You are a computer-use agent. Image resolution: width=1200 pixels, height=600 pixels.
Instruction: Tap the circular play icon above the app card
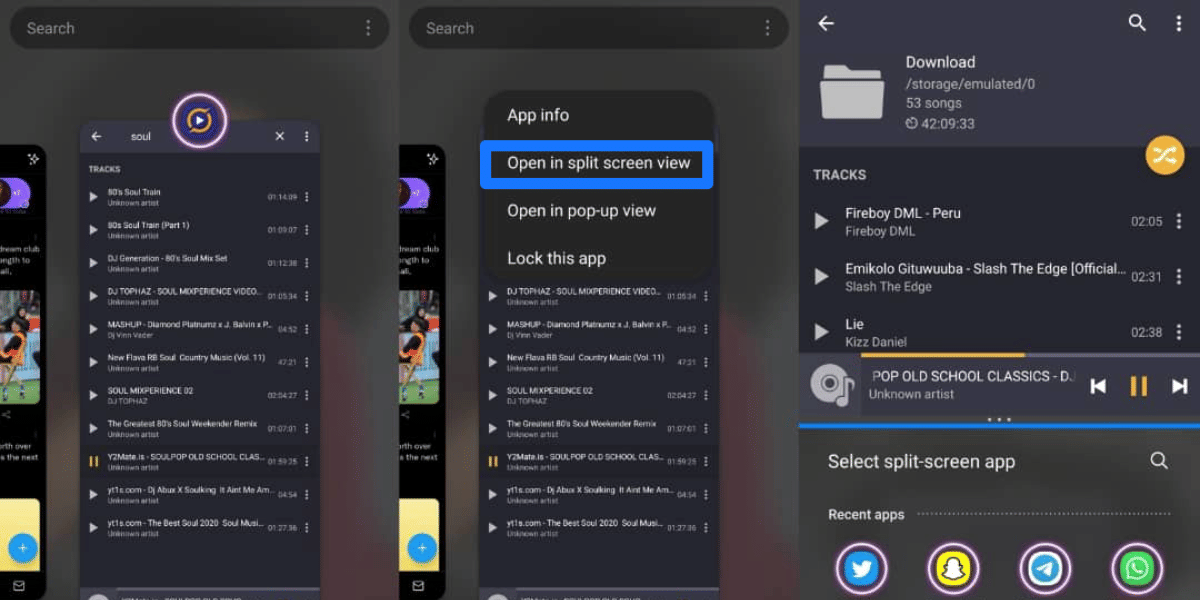(x=199, y=119)
